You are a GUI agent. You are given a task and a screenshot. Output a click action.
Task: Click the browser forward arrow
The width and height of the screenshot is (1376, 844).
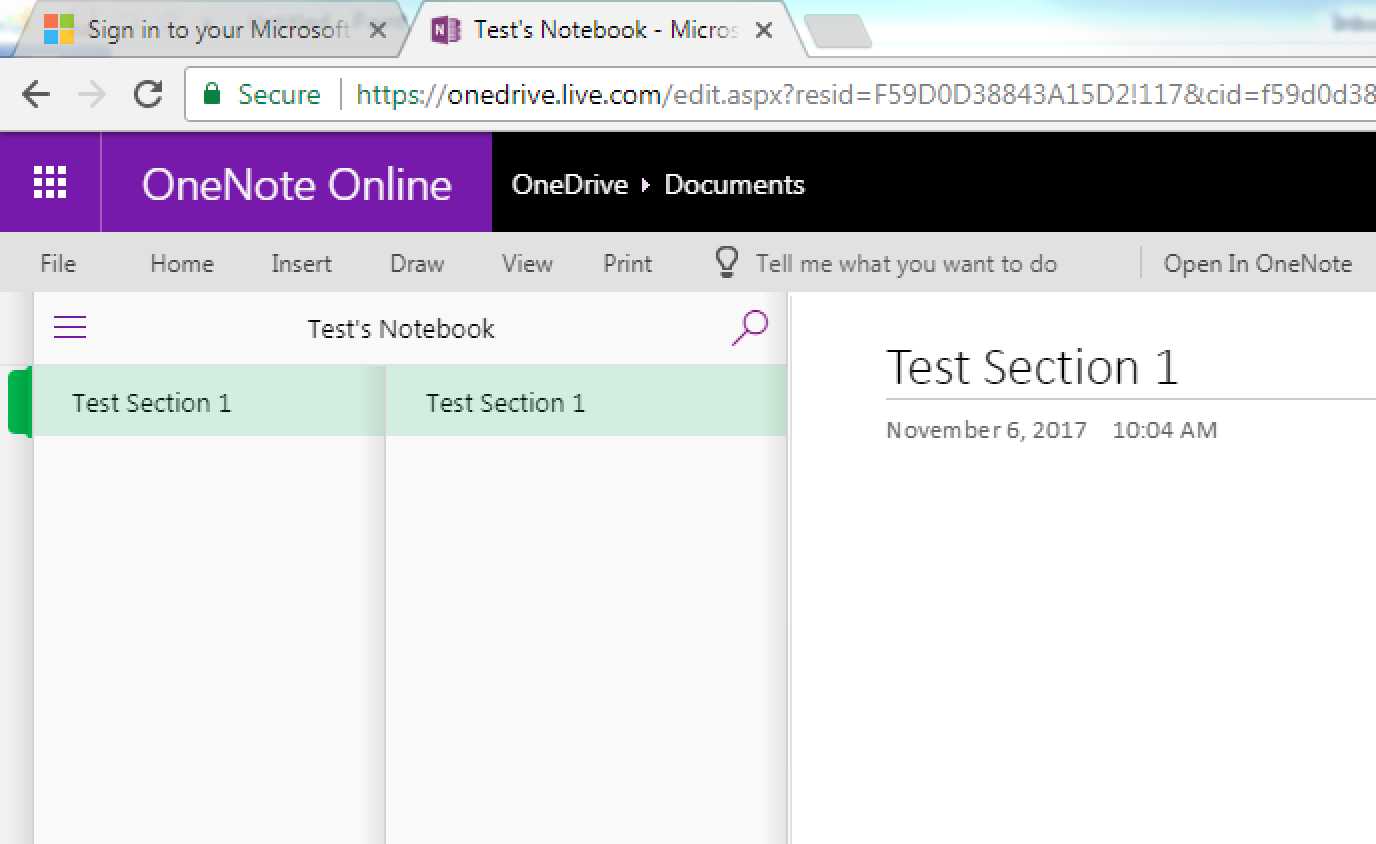(x=92, y=95)
